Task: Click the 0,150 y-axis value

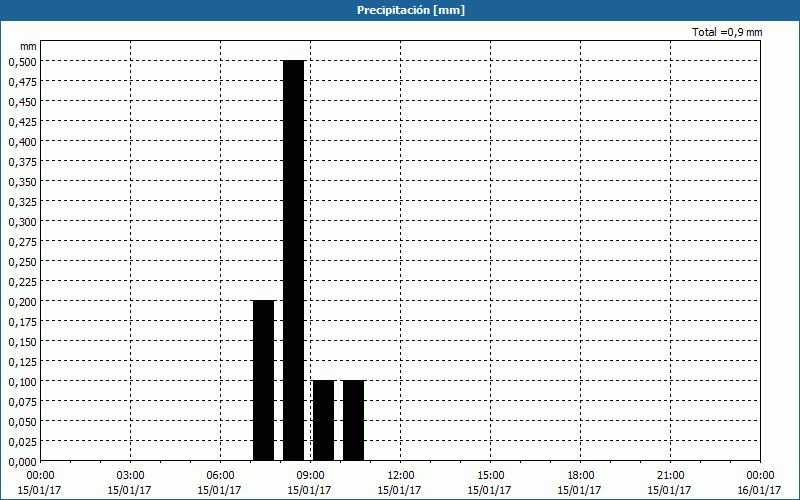Action: click(22, 342)
